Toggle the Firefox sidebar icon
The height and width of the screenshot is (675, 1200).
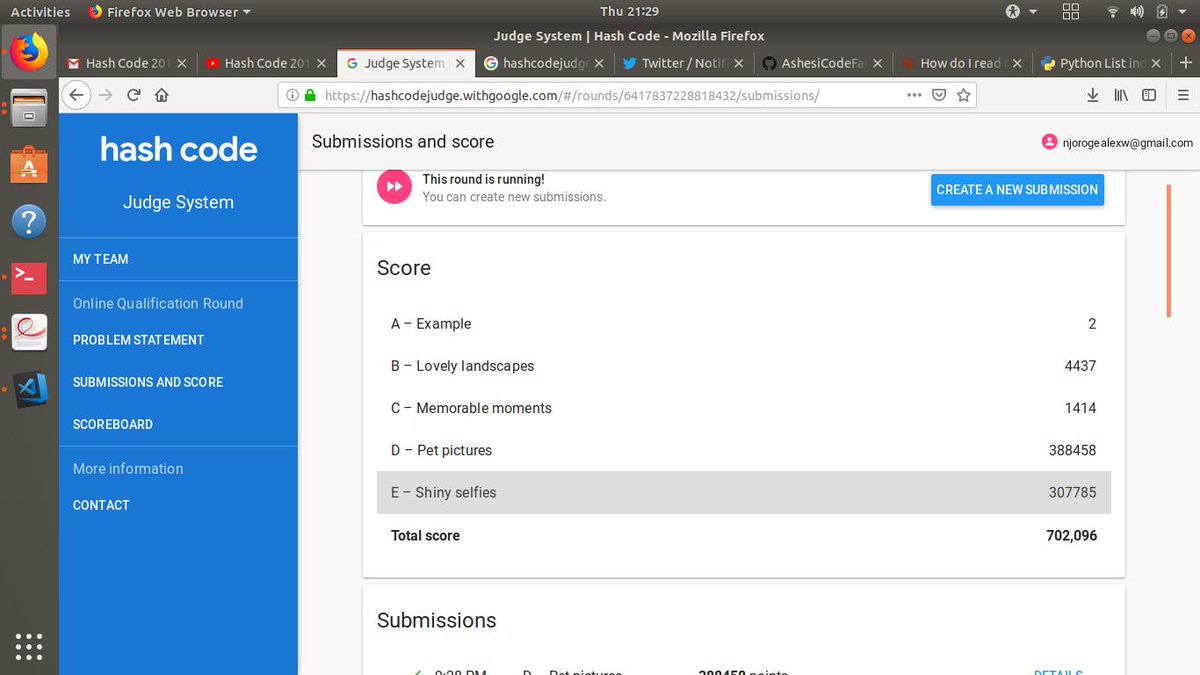click(1149, 96)
